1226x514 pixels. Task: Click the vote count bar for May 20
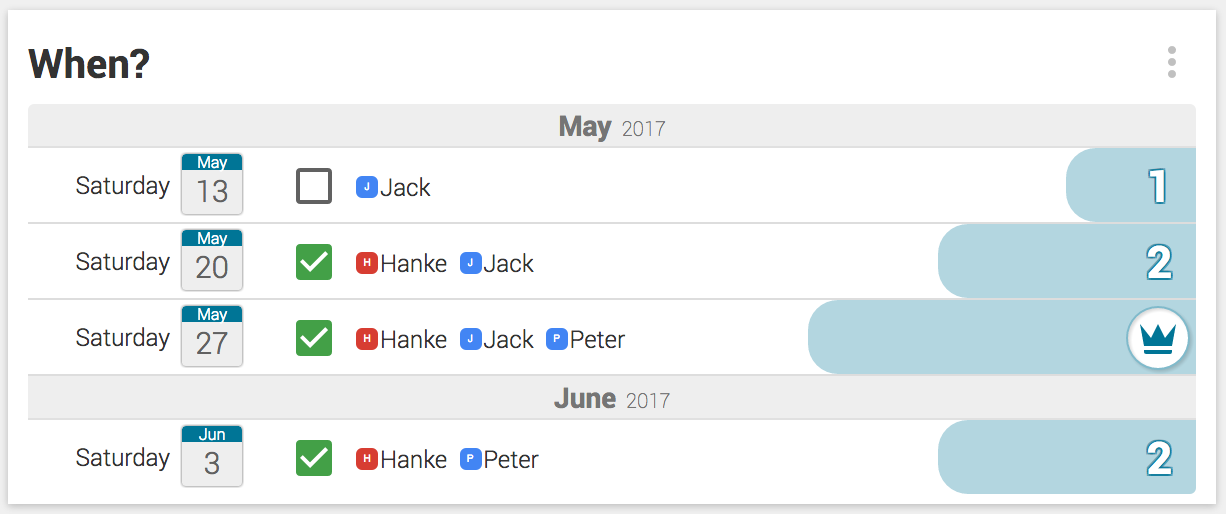point(1066,261)
